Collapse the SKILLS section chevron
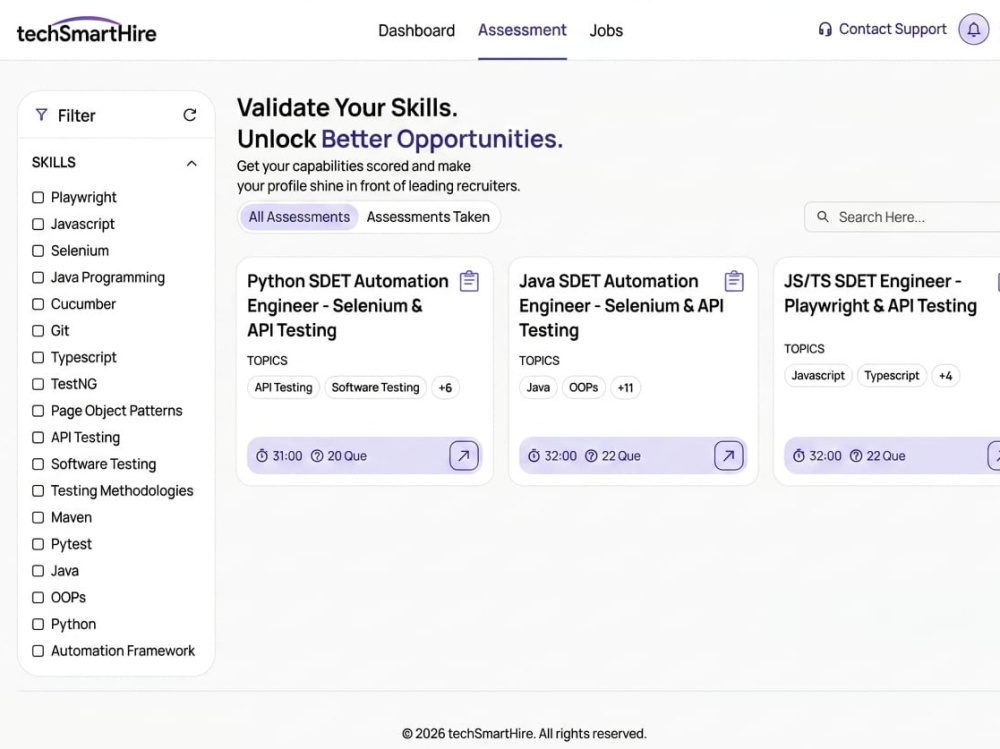Viewport: 1000px width, 749px height. [x=191, y=163]
